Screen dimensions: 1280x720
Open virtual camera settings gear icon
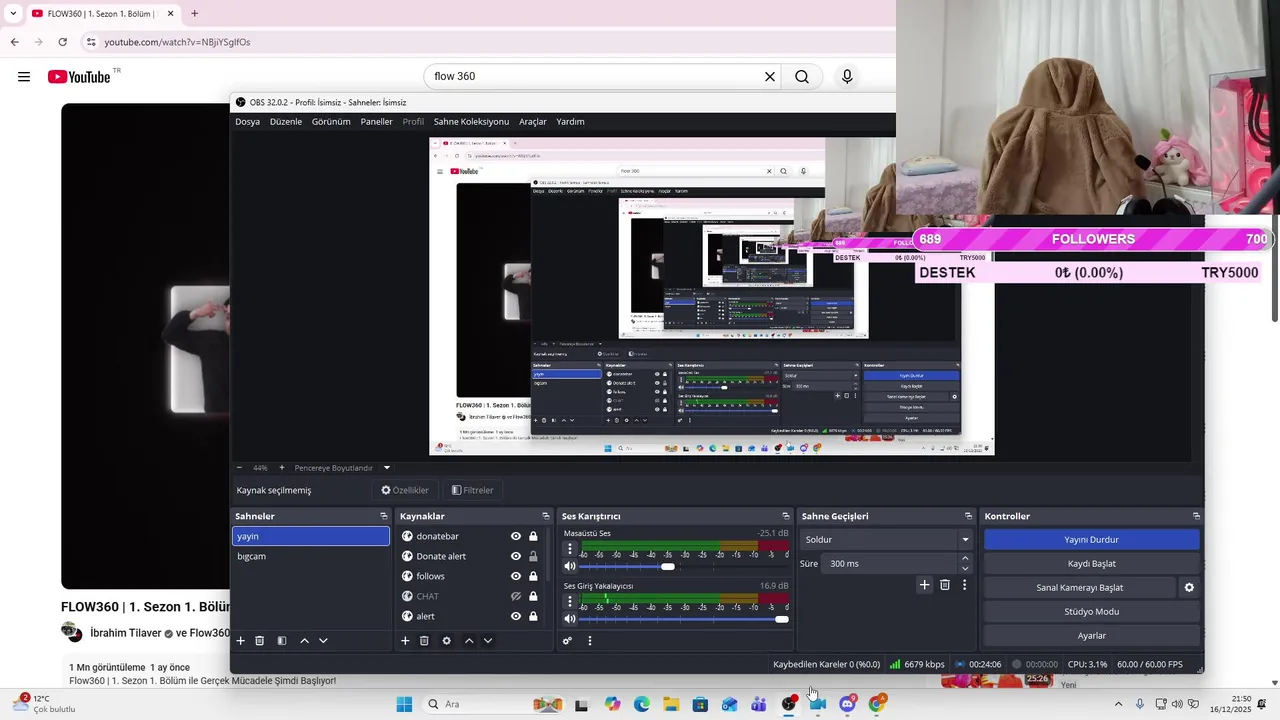1189,588
